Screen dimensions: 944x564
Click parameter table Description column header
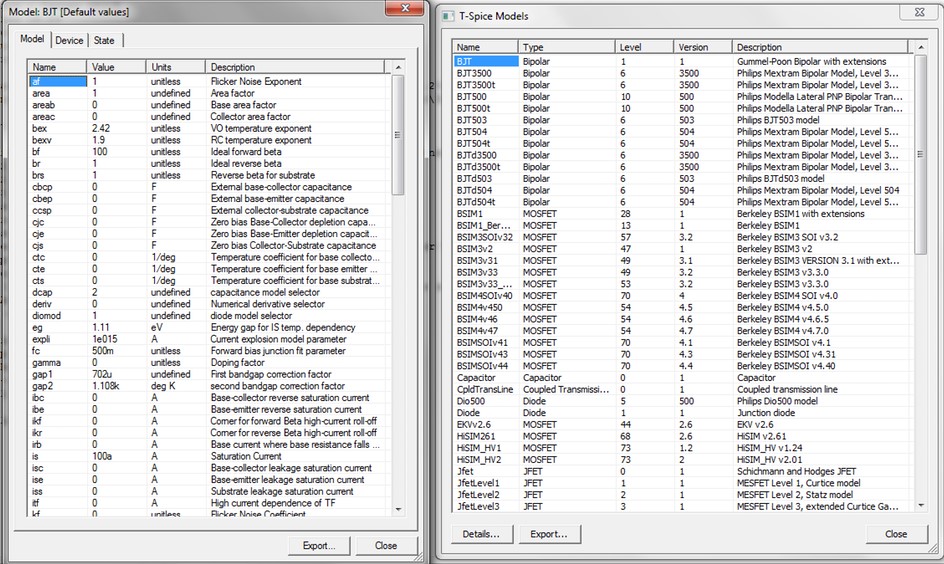[295, 67]
